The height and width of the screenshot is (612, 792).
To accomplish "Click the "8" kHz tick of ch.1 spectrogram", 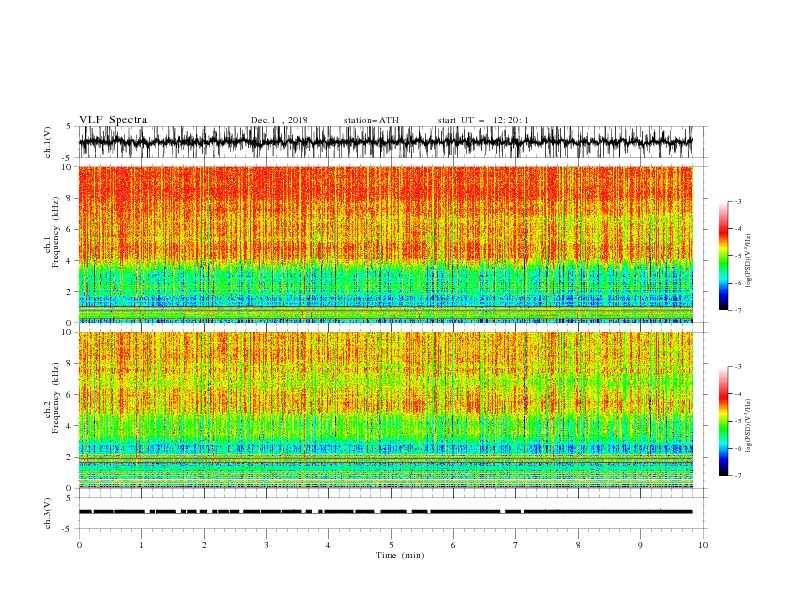I will (x=70, y=198).
